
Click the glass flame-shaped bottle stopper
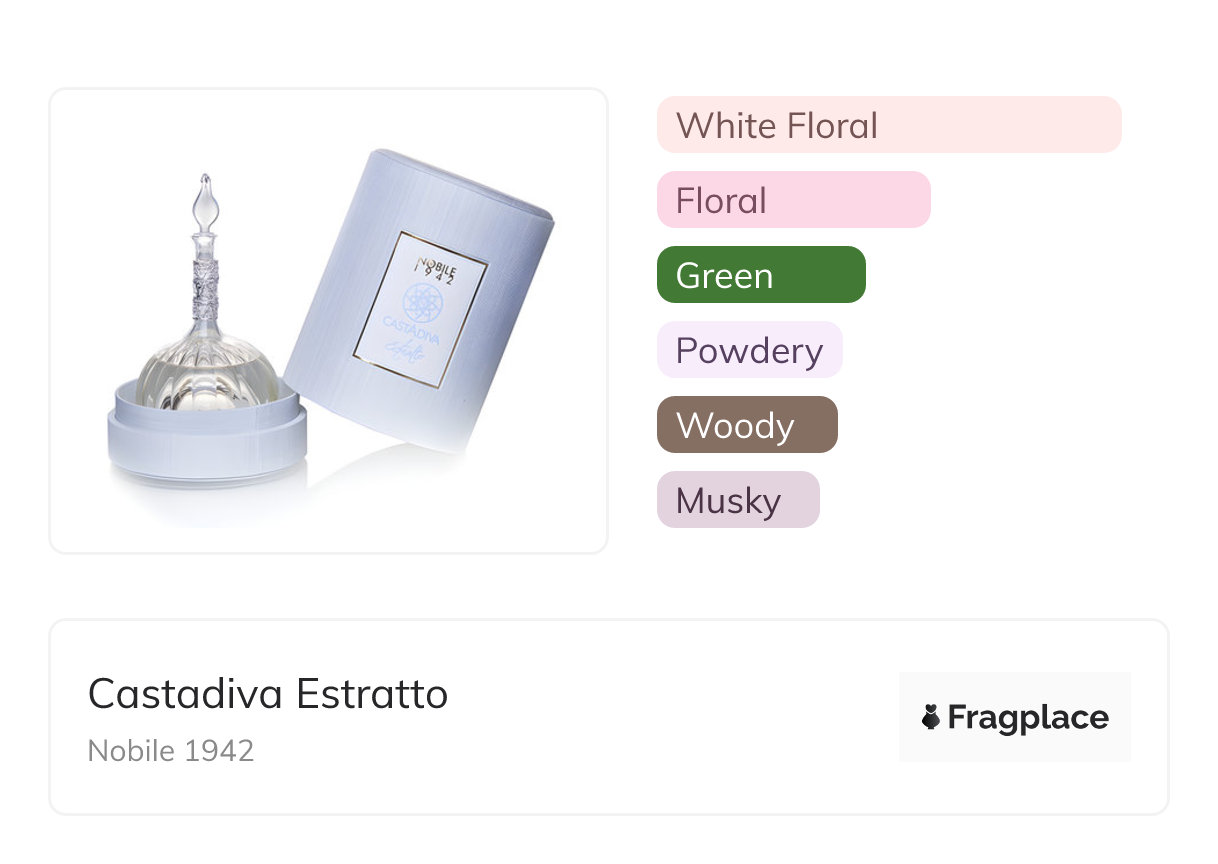pyautogui.click(x=205, y=205)
